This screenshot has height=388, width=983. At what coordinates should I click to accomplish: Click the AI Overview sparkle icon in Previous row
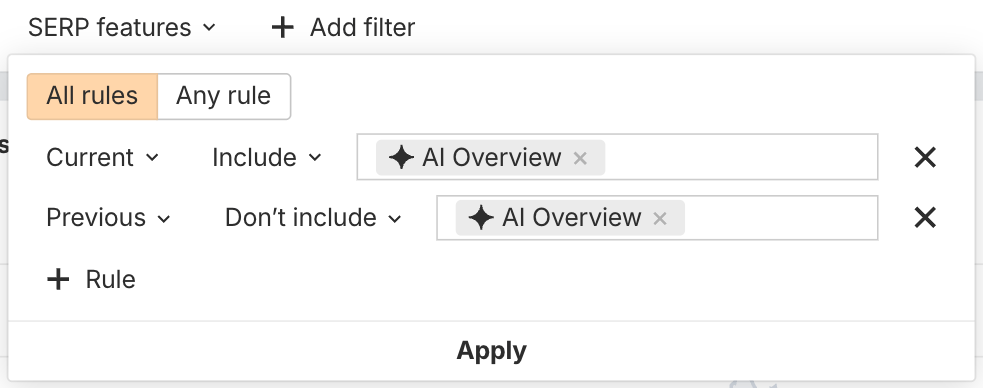[x=481, y=218]
